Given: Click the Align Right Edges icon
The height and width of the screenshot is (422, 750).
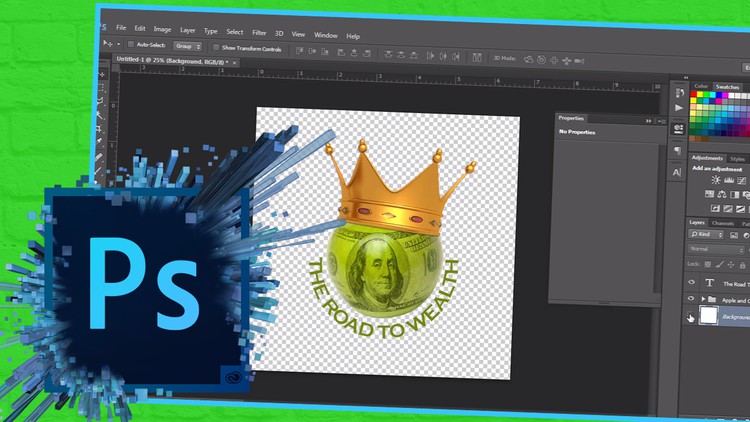Looking at the screenshot, I should click(367, 53).
